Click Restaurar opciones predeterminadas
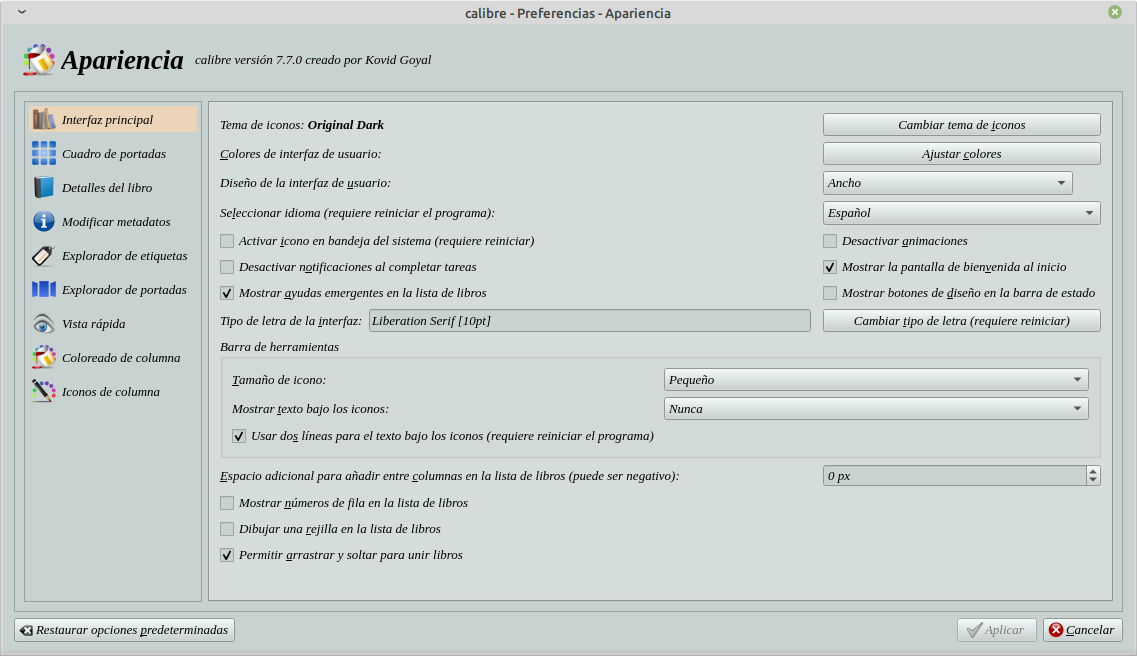 (124, 630)
